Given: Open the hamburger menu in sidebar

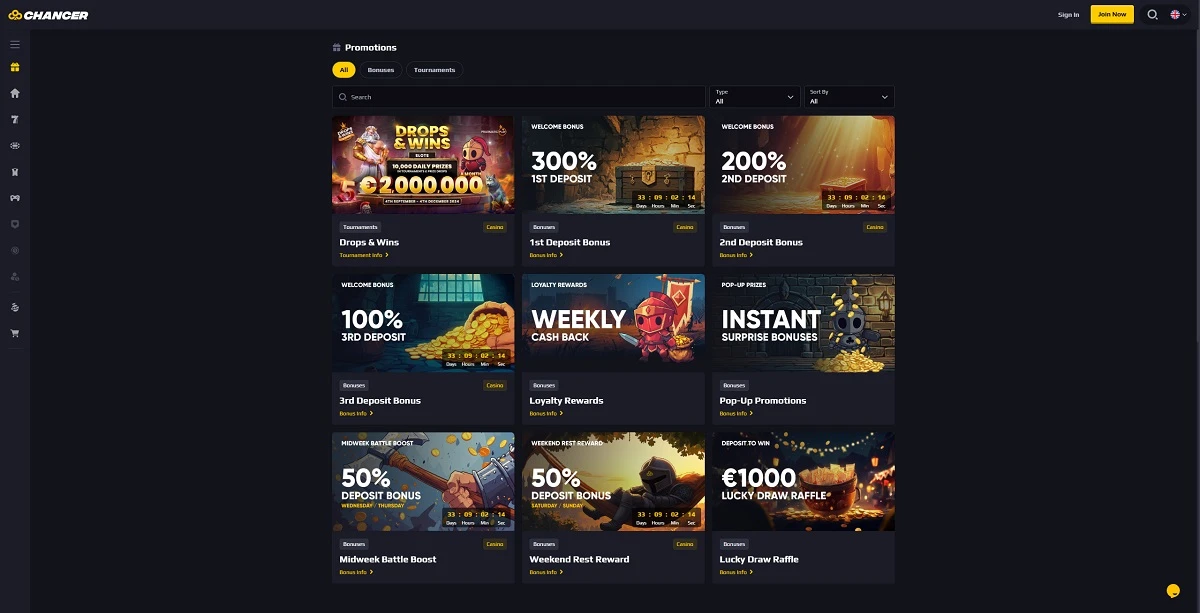Looking at the screenshot, I should 15,44.
